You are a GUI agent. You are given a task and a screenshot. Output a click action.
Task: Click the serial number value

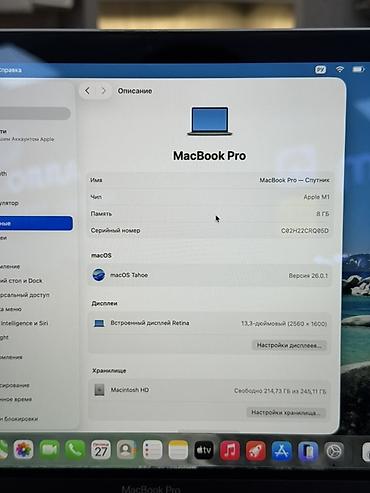pos(305,231)
